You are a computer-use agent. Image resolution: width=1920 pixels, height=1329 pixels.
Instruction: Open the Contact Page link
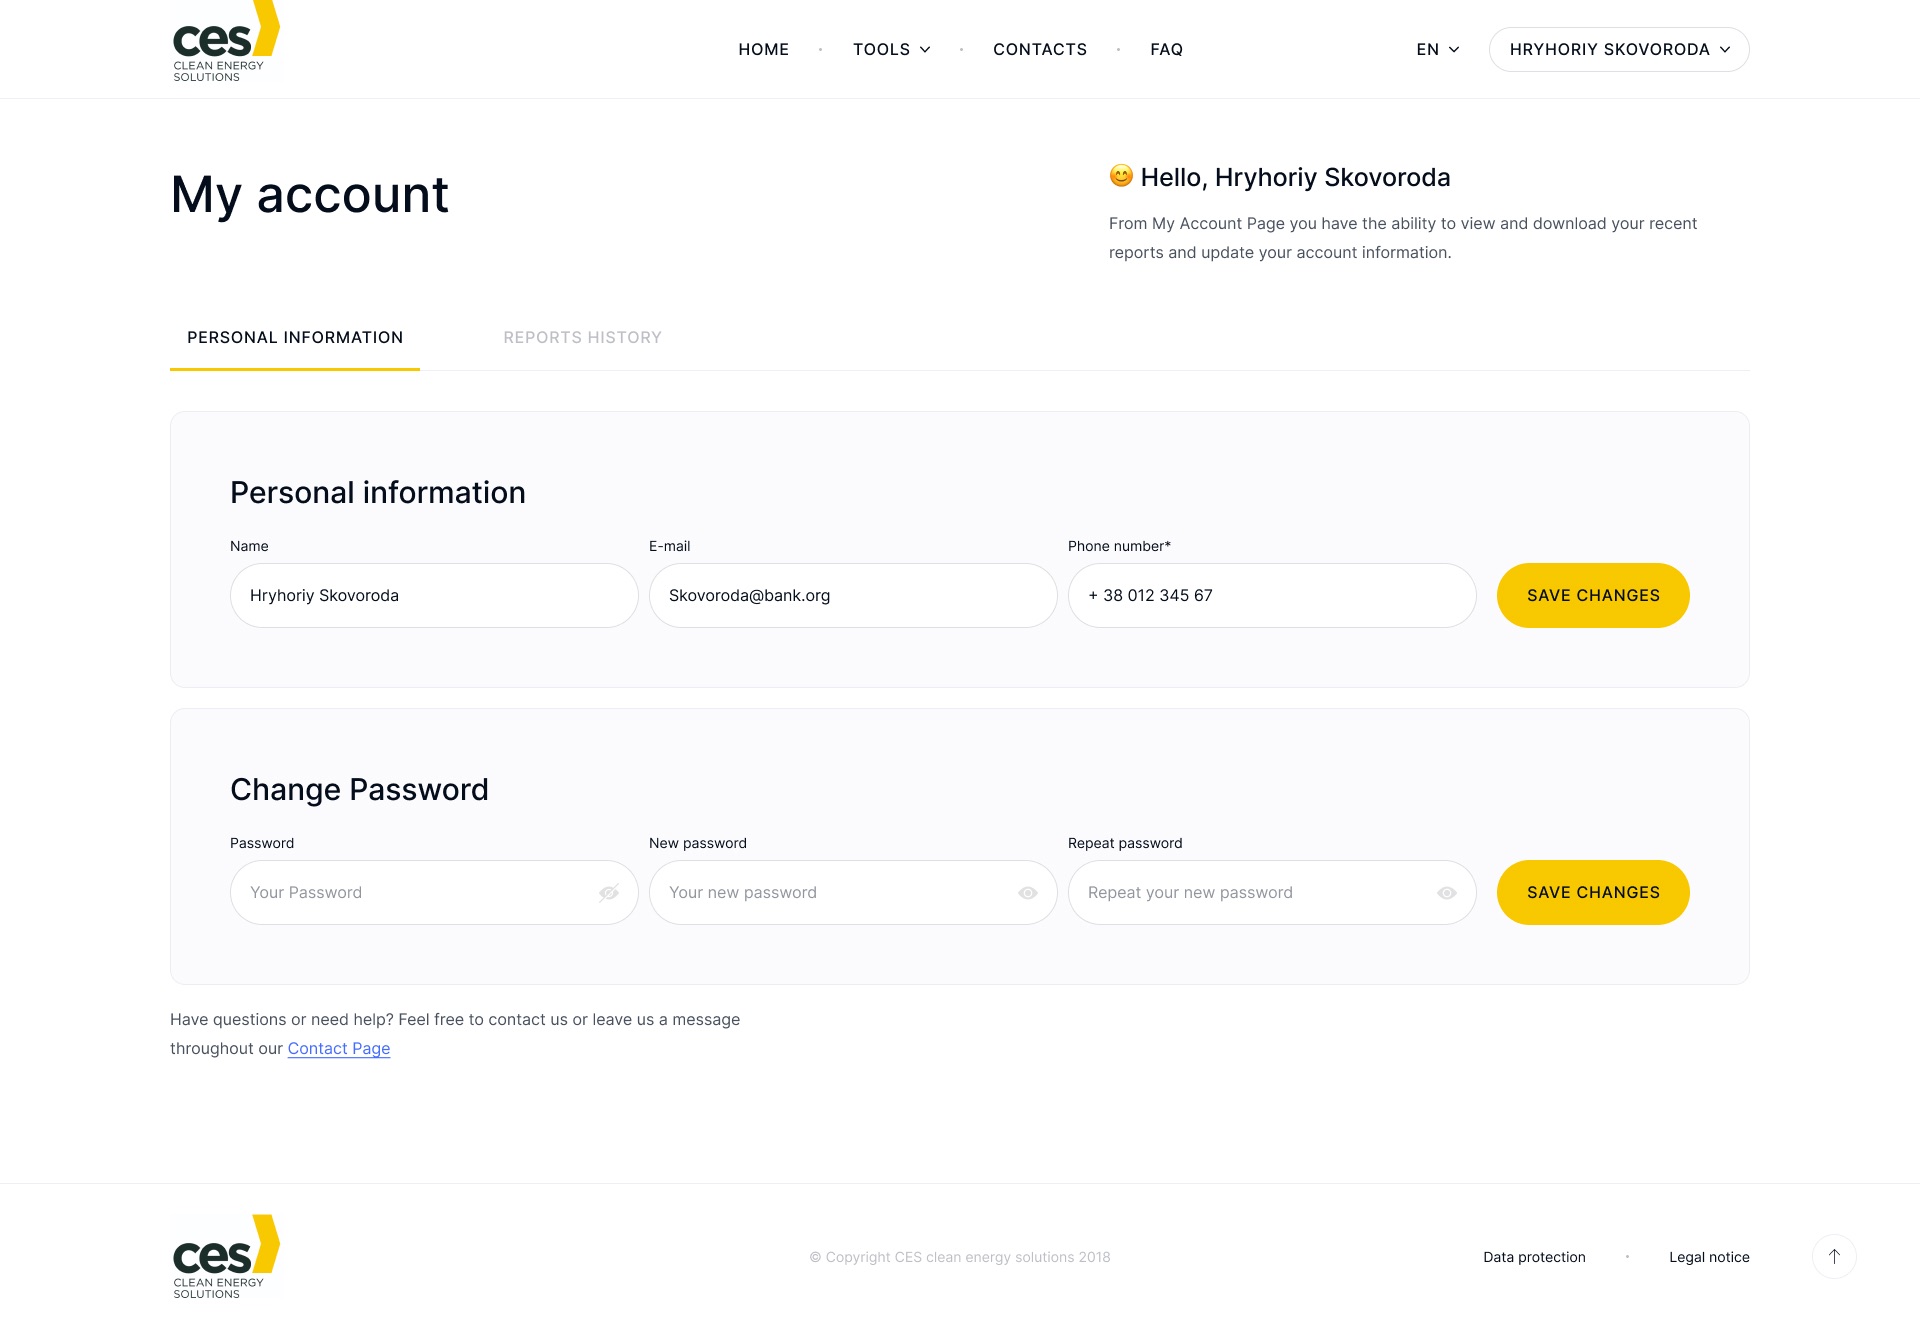coord(338,1047)
